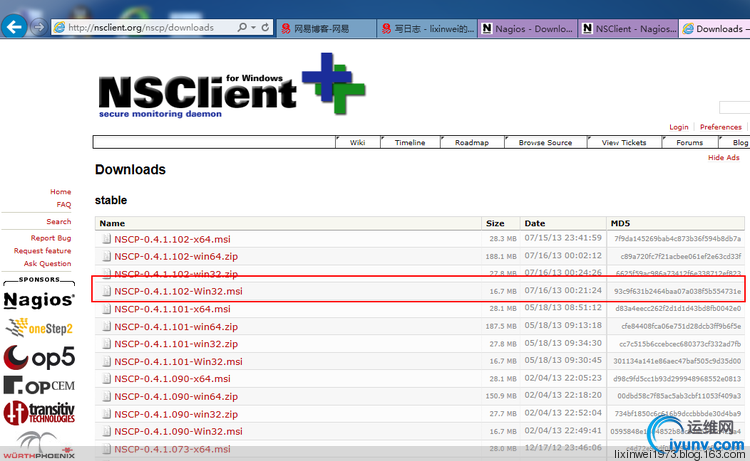Image resolution: width=750 pixels, height=461 pixels.
Task: Click file icon beside NSCP-0.4.1.102-win64.zip
Action: [107, 256]
